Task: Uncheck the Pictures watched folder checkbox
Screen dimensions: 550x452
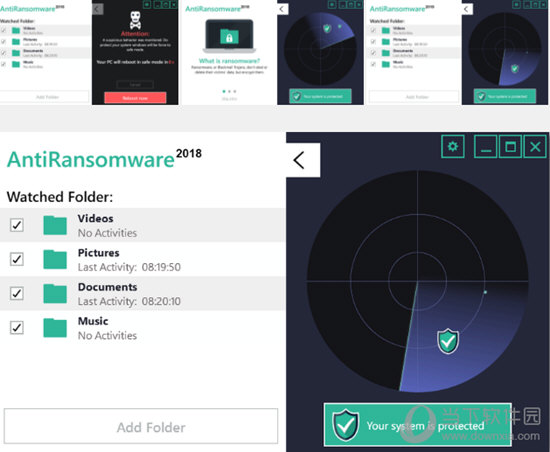Action: 17,259
